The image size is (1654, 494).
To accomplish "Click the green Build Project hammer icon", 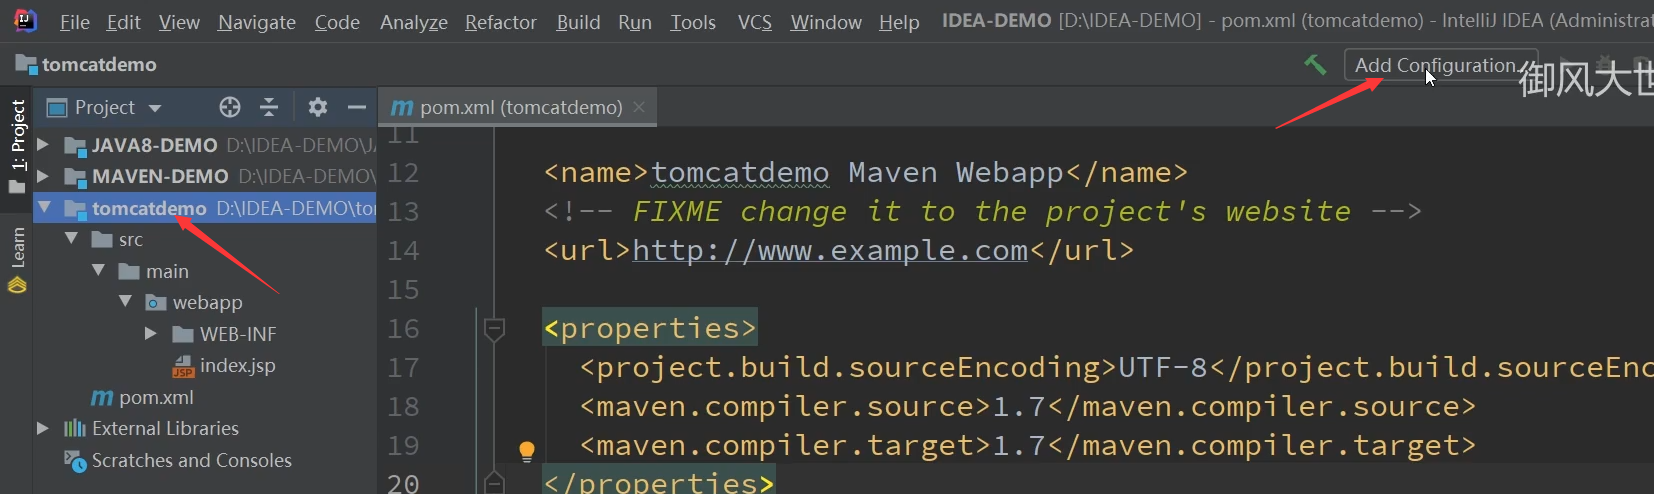I will pyautogui.click(x=1315, y=65).
